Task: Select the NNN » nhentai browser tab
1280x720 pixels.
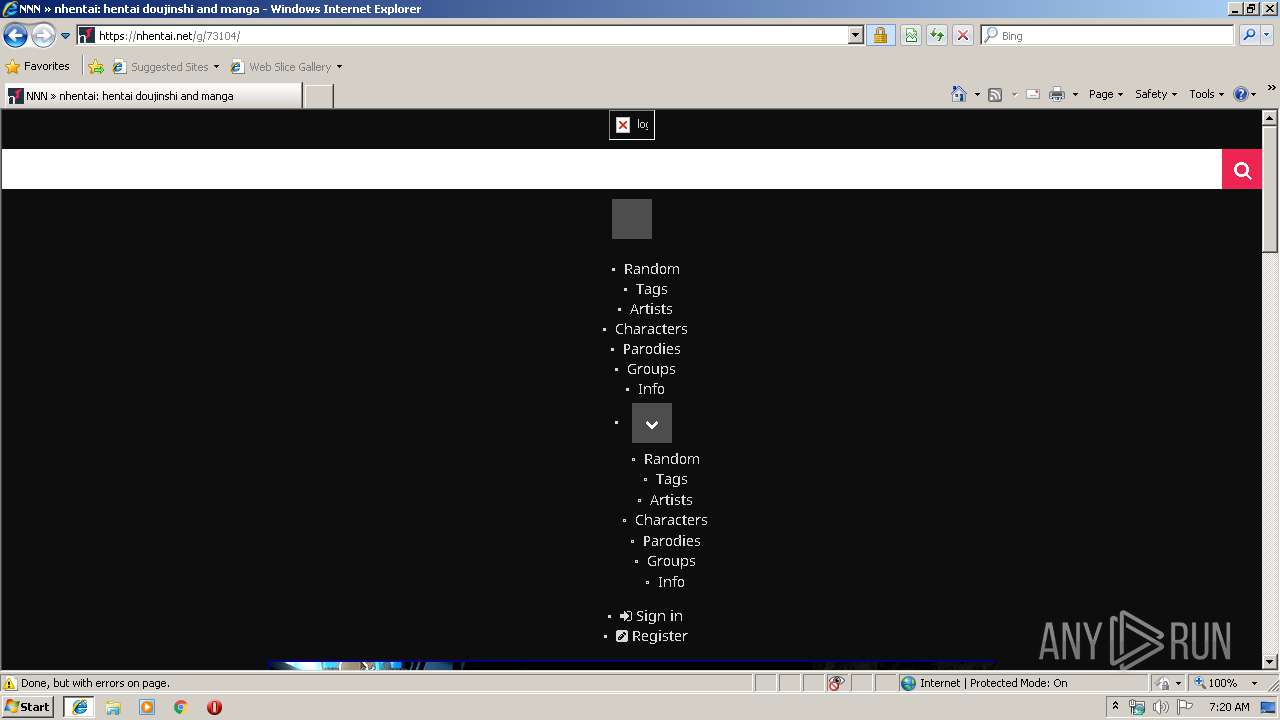Action: pos(152,96)
